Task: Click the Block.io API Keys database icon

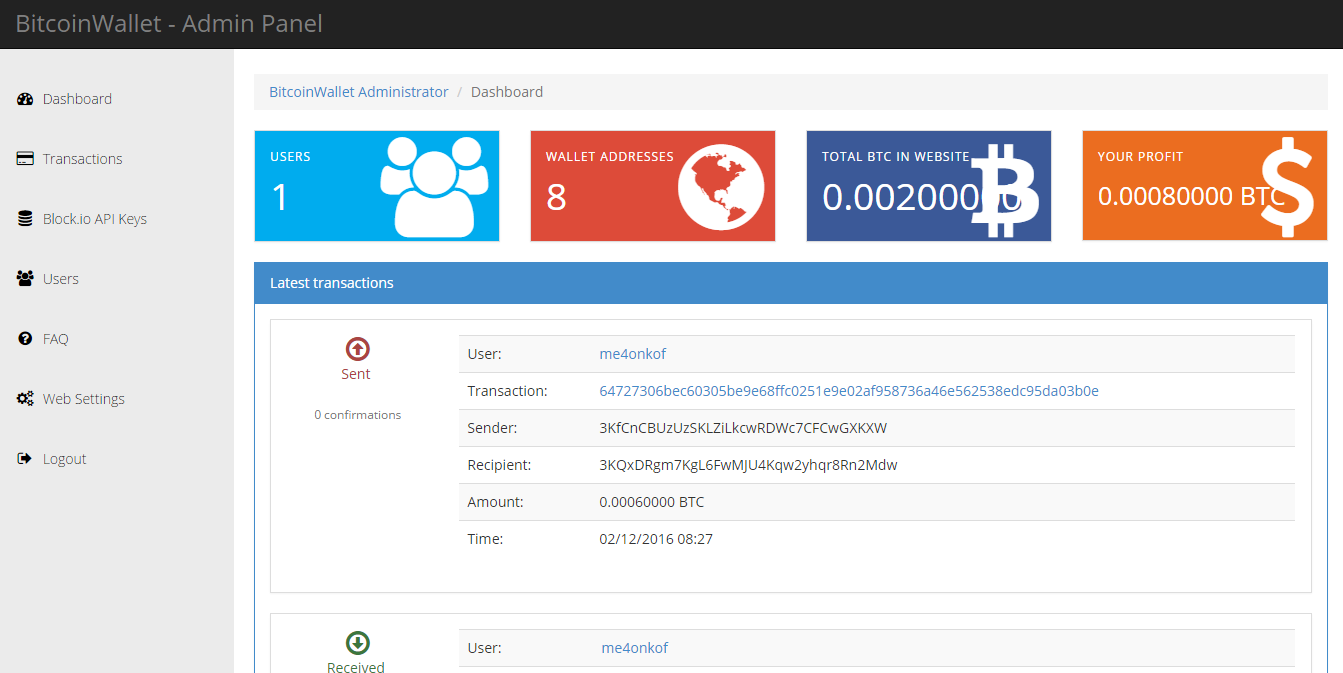Action: (x=25, y=219)
